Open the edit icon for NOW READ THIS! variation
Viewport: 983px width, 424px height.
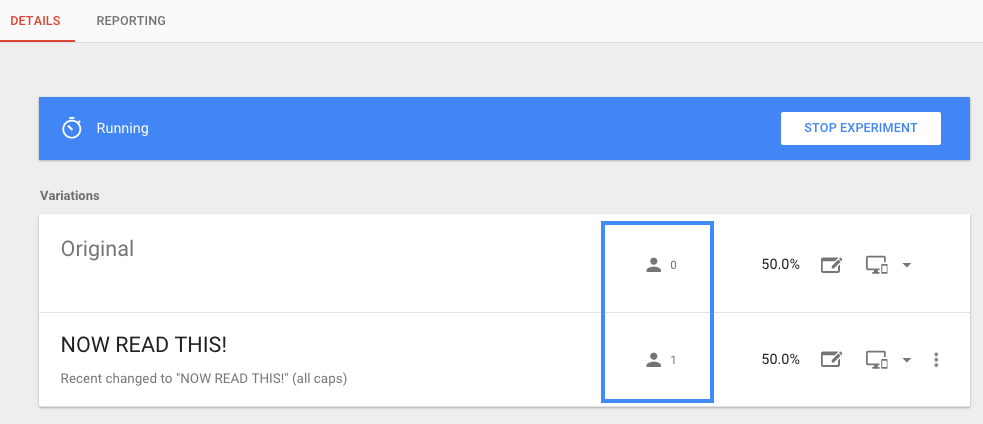pyautogui.click(x=831, y=359)
